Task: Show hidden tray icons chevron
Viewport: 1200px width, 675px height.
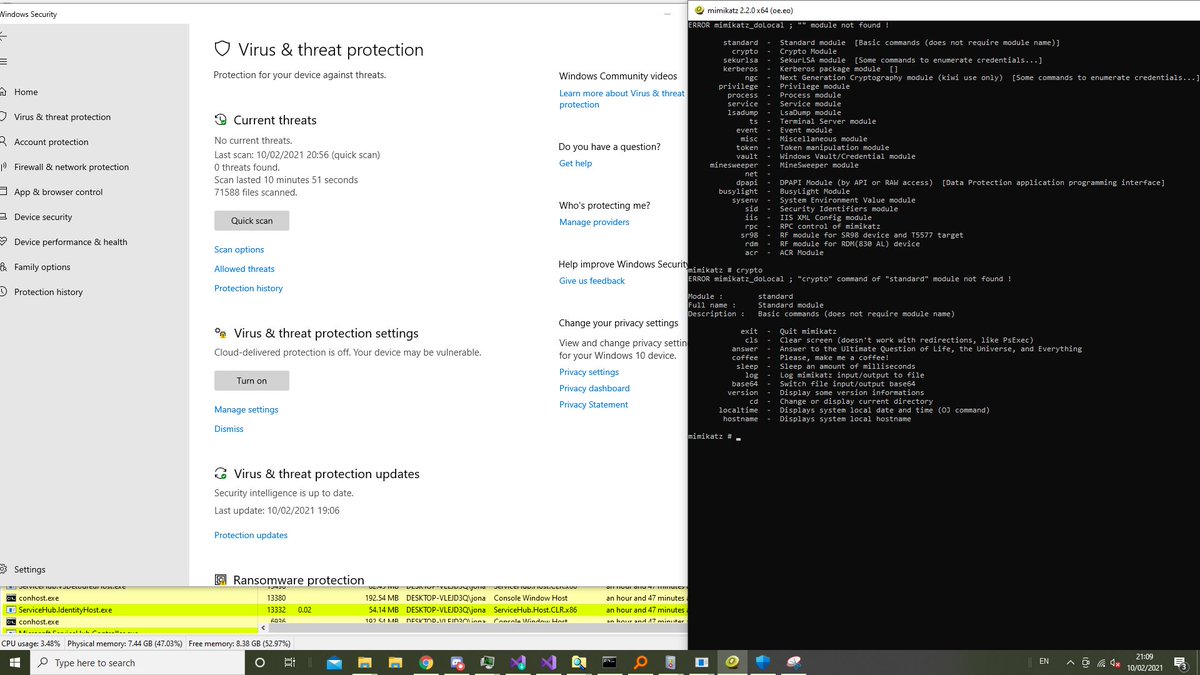Action: tap(1070, 663)
